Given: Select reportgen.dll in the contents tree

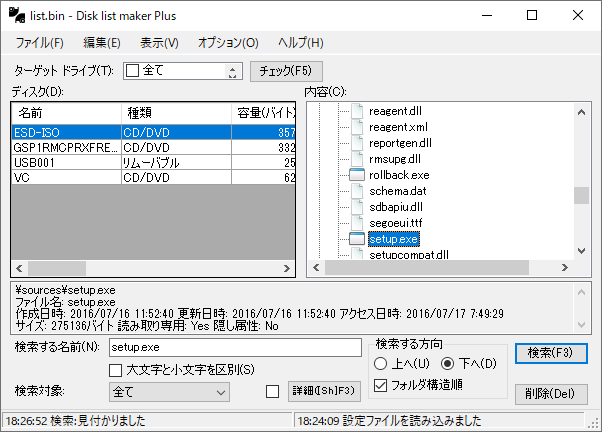Looking at the screenshot, I should pyautogui.click(x=400, y=143).
